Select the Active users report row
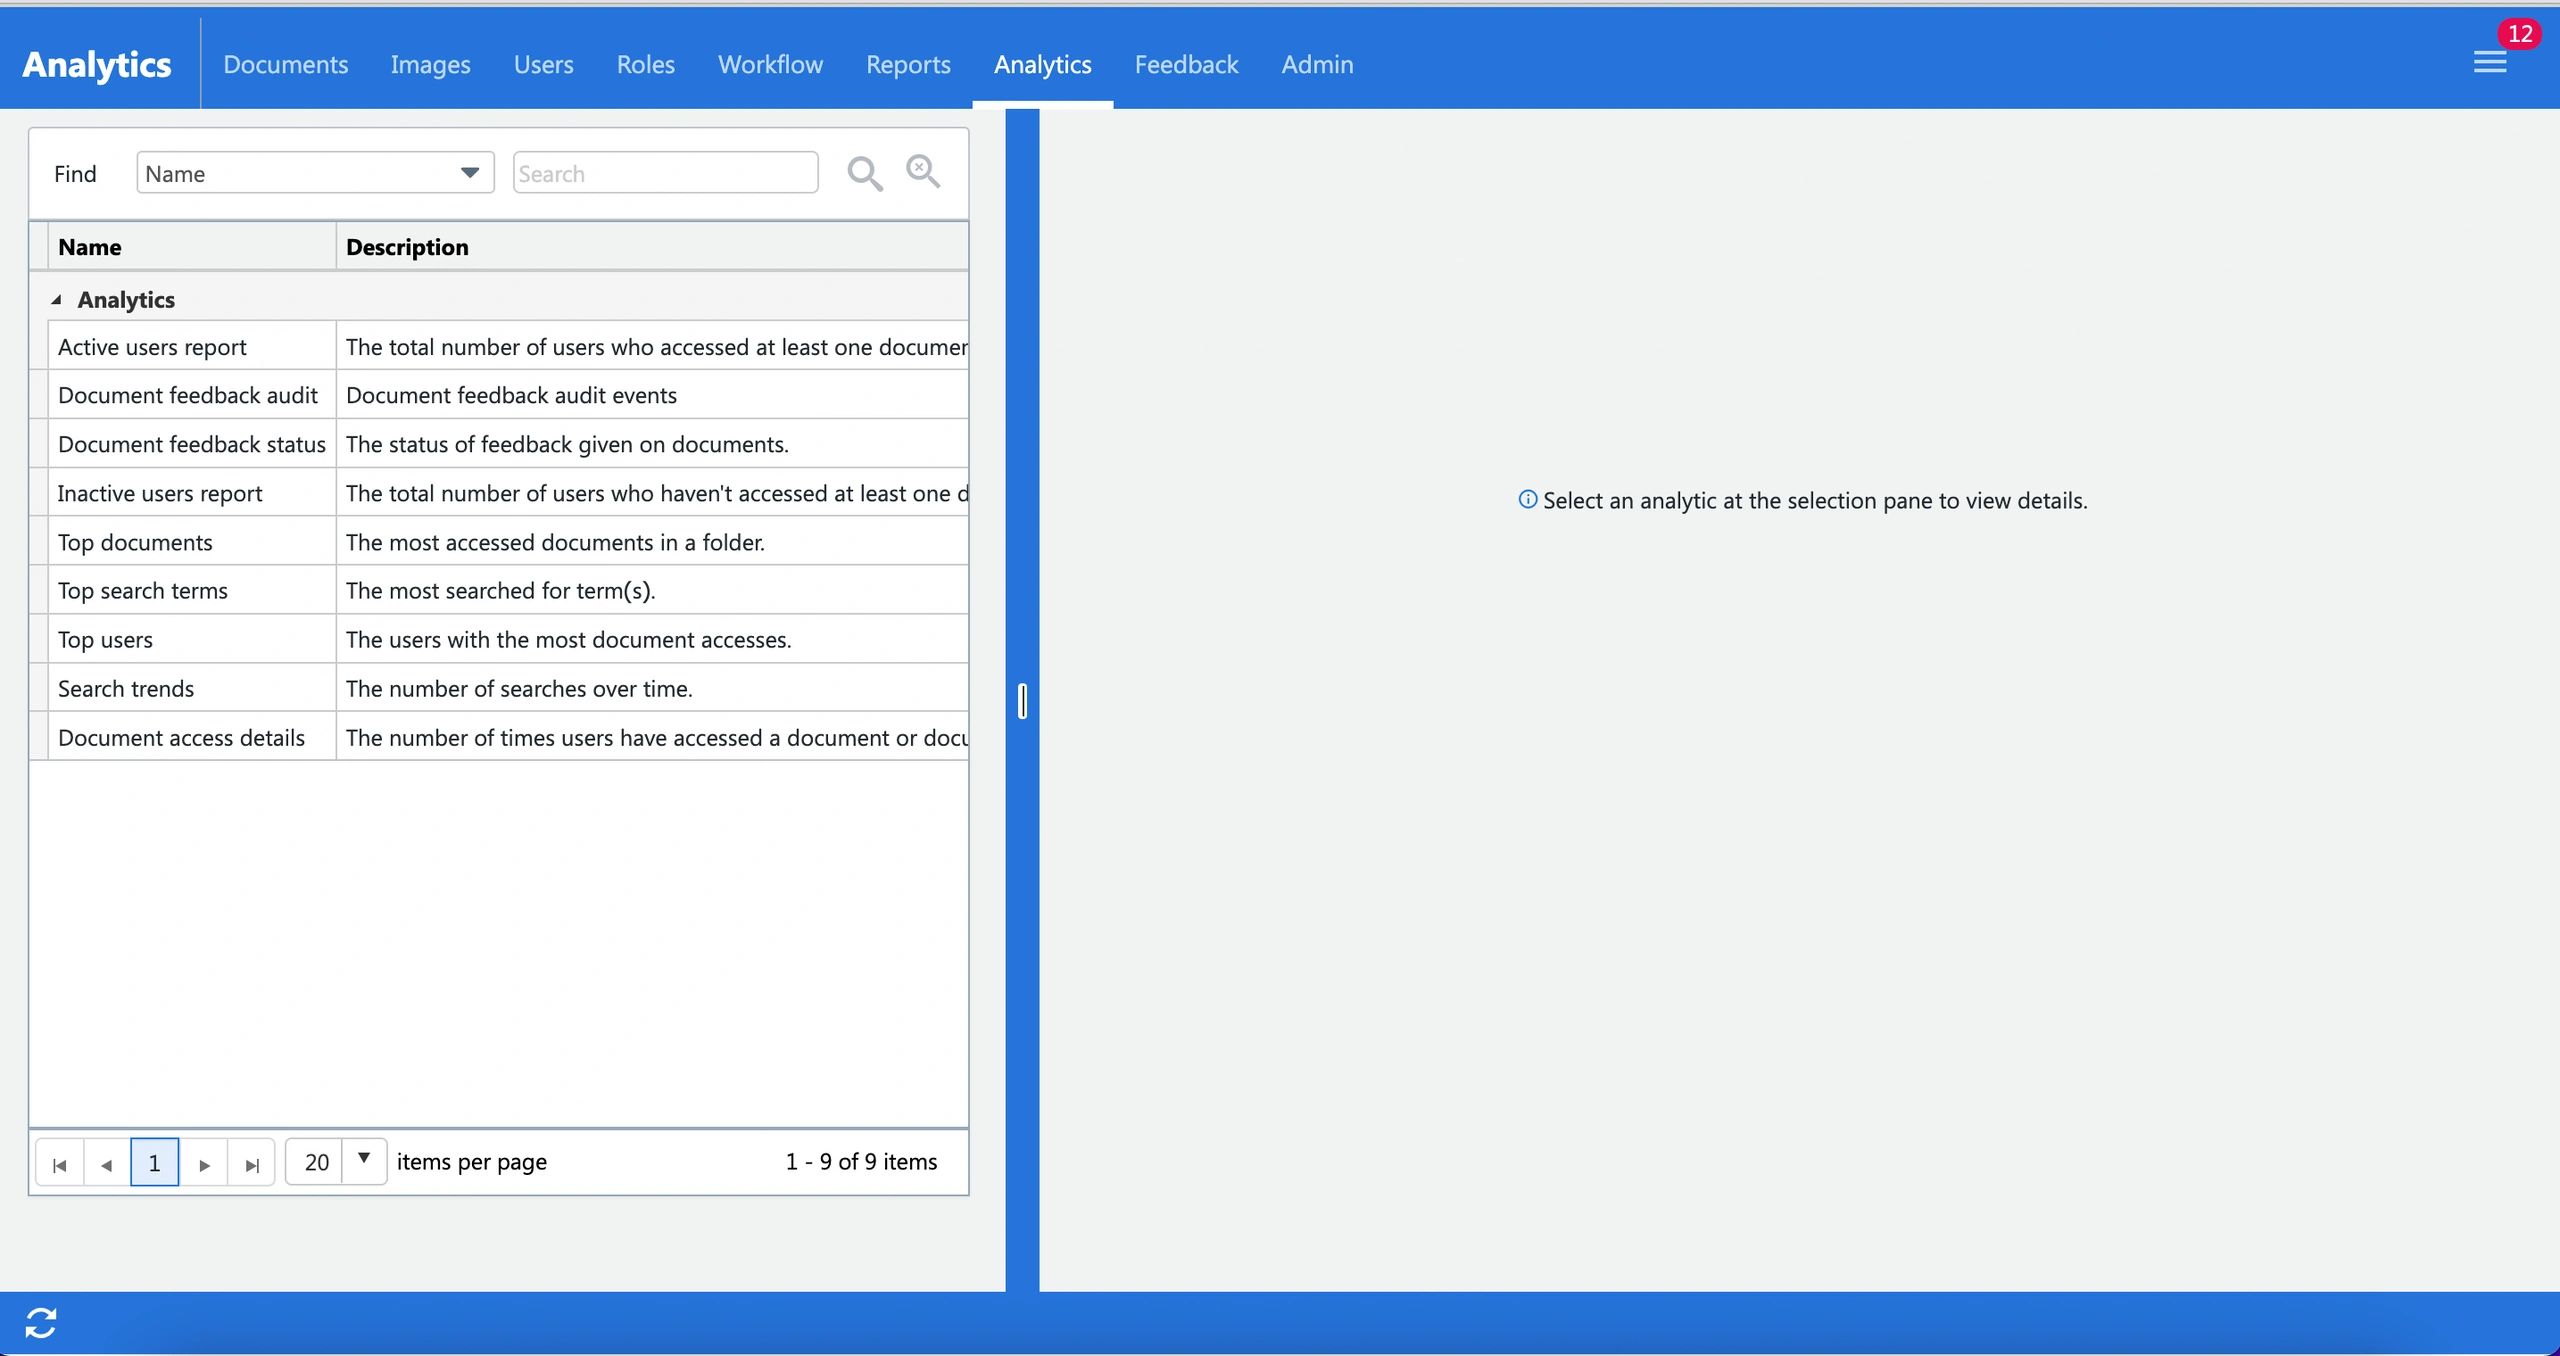Viewport: 2560px width, 1356px height. coord(152,347)
